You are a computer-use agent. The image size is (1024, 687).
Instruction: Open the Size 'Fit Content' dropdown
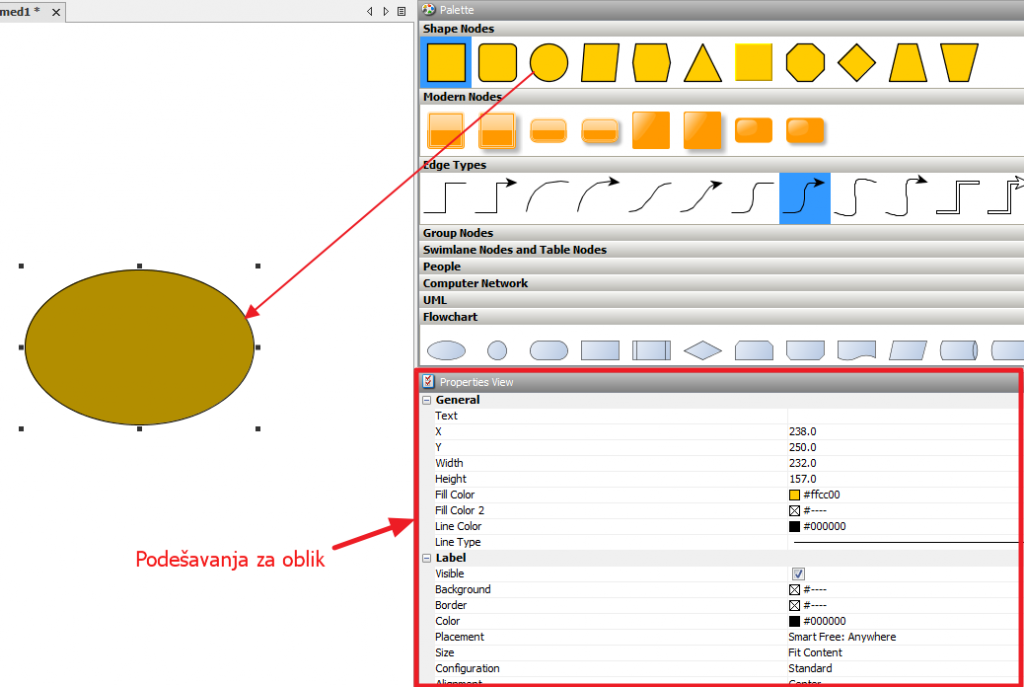(x=904, y=653)
